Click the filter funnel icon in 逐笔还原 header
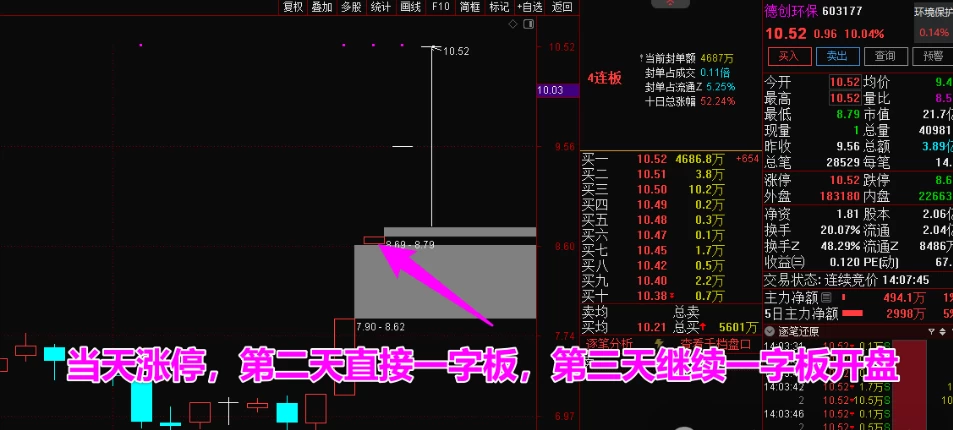The height and width of the screenshot is (430, 953). pos(931,331)
